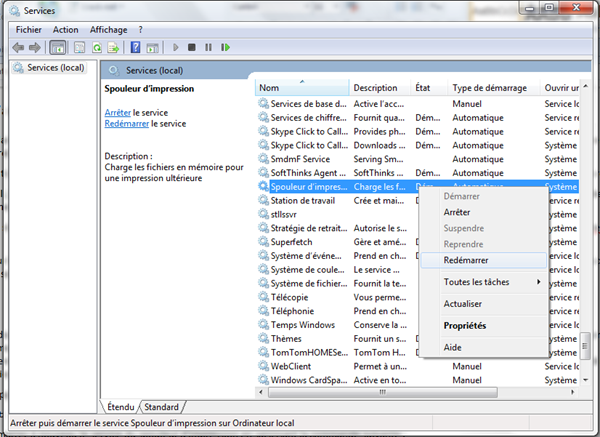The width and height of the screenshot is (600, 437).
Task: Choose Redémarrer in the context menu
Action: [465, 259]
